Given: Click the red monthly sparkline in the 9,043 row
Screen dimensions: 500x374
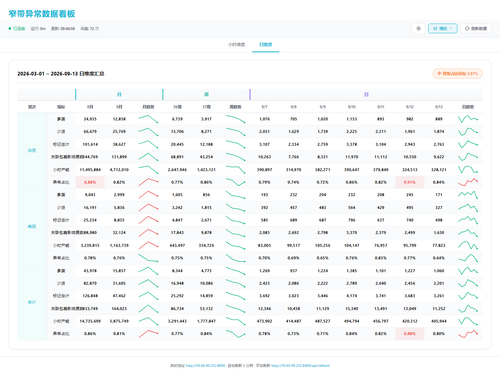Looking at the screenshot, I should pyautogui.click(x=148, y=195).
